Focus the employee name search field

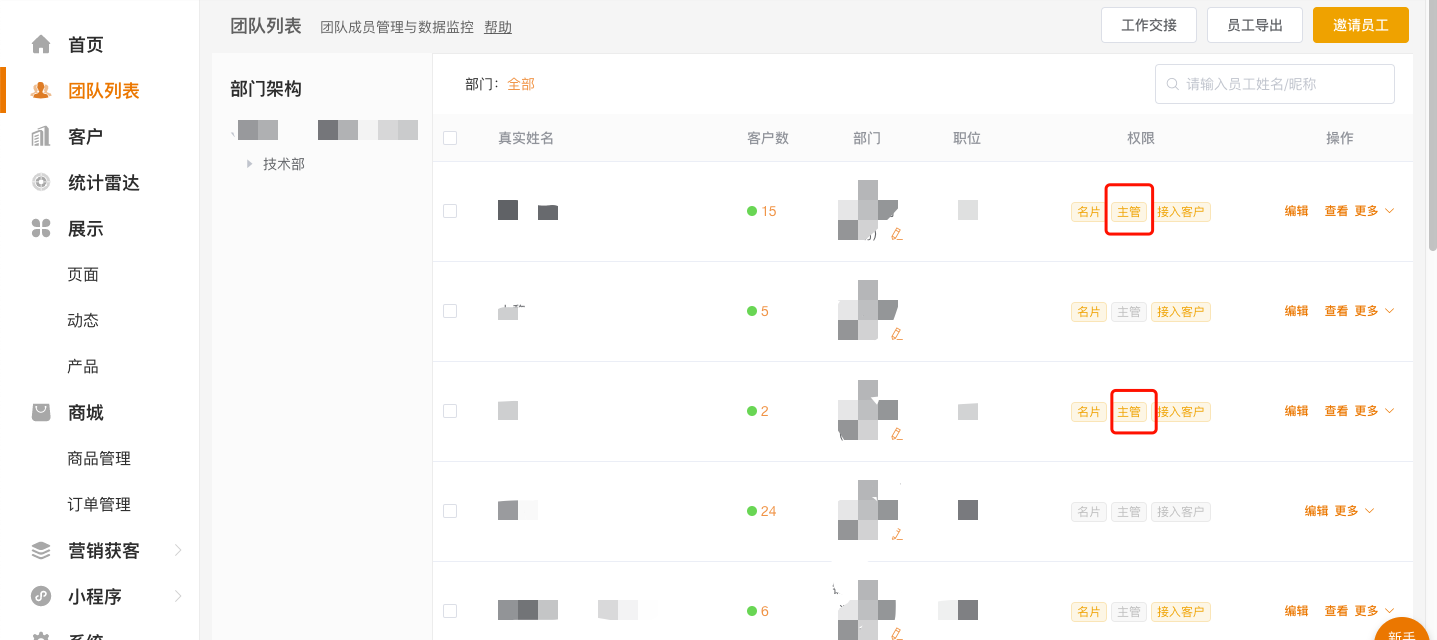pos(1285,84)
